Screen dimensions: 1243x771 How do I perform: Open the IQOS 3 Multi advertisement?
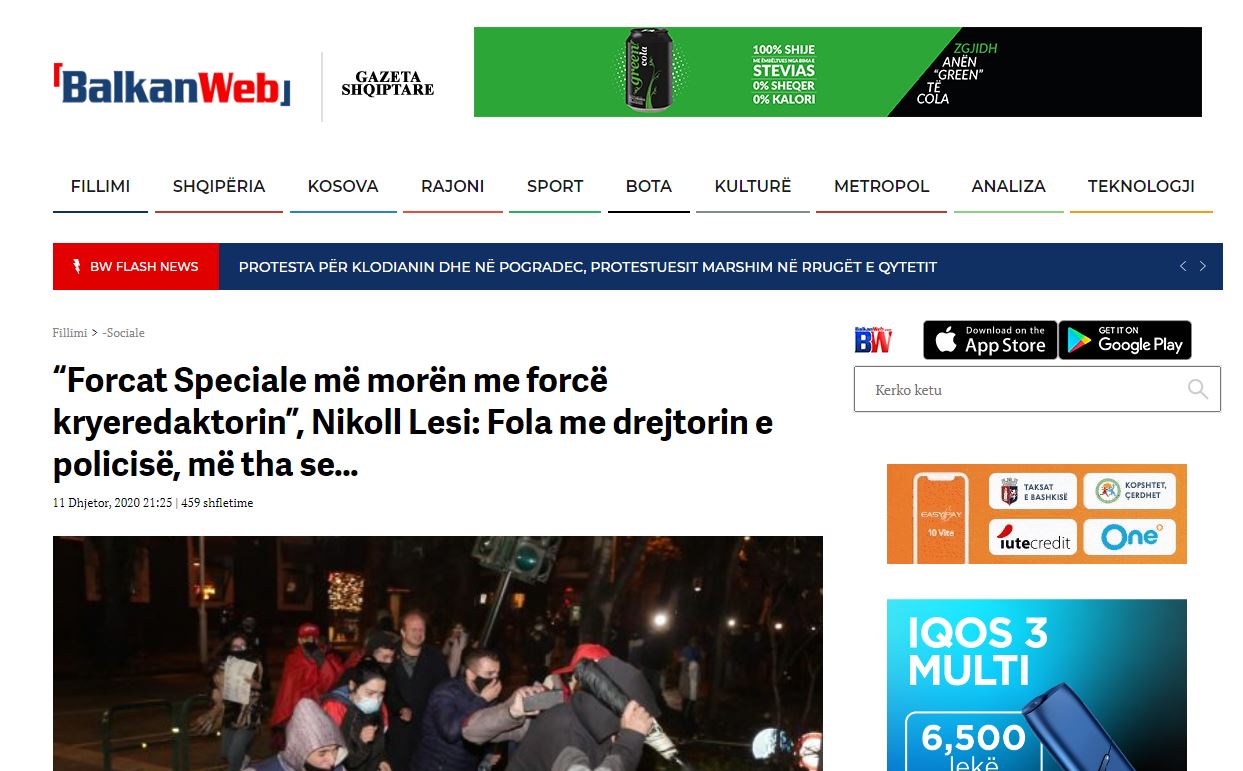tap(1037, 685)
